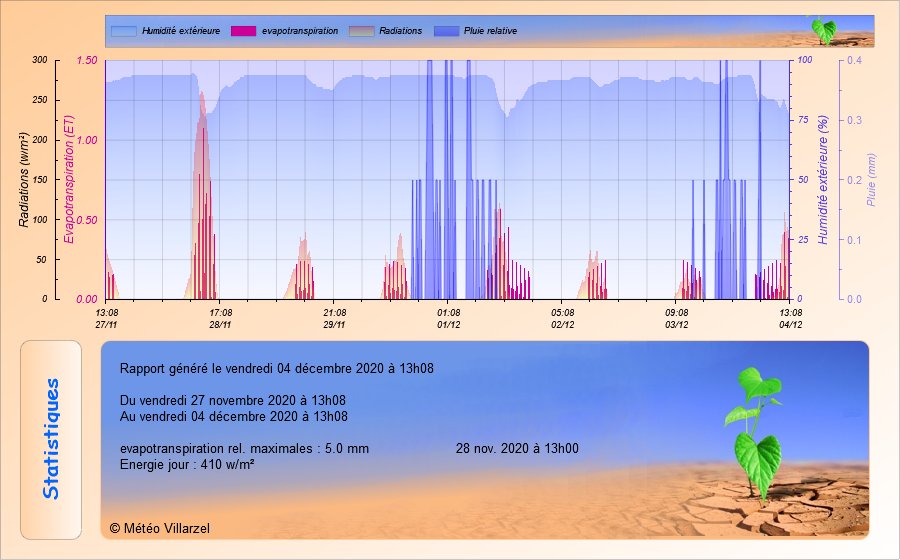Image resolution: width=900 pixels, height=560 pixels.
Task: Select the 'Humidité extérieure' legend label
Action: coord(181,31)
